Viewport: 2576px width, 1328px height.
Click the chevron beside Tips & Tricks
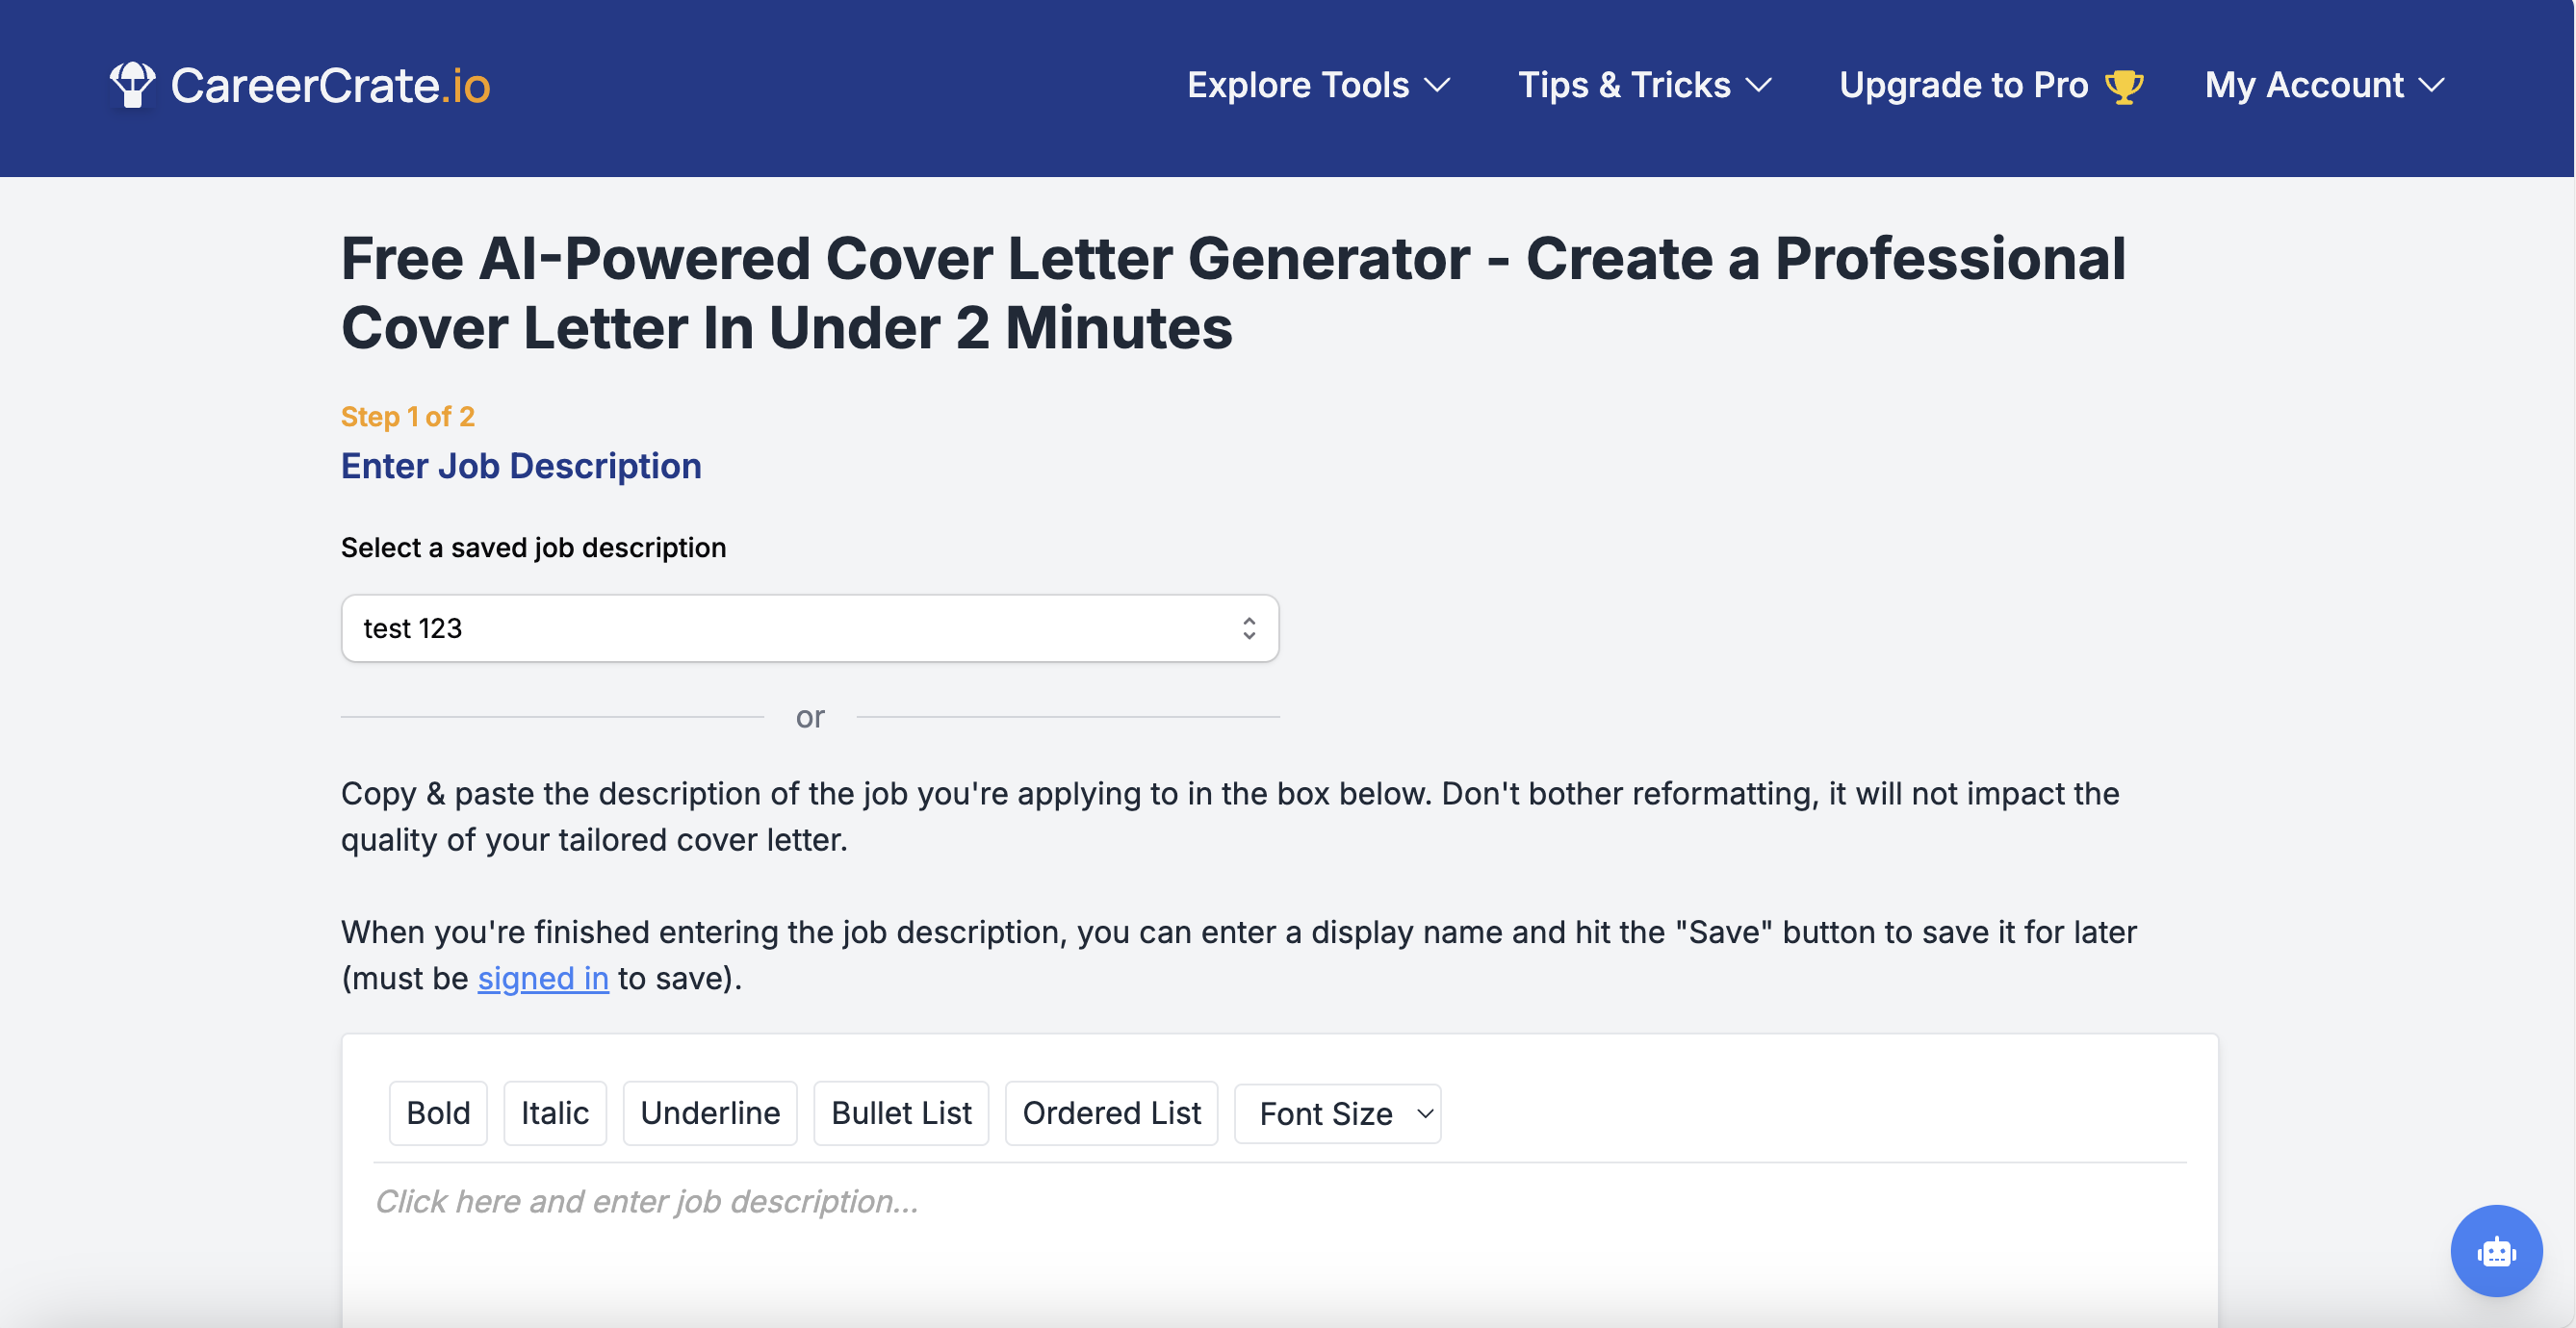(x=1759, y=86)
